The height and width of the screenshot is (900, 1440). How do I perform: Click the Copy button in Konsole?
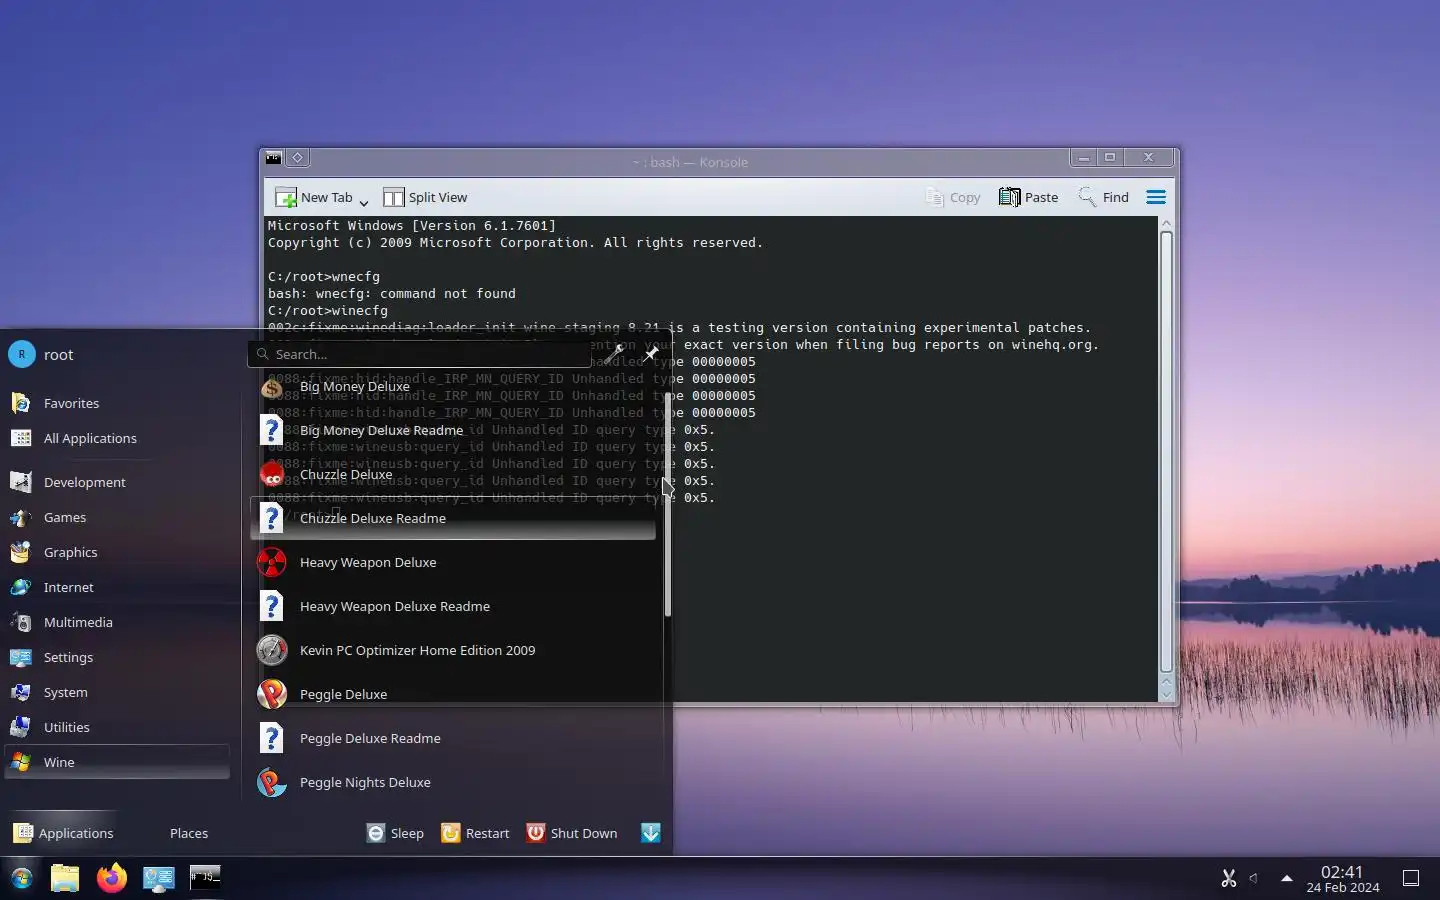[953, 197]
